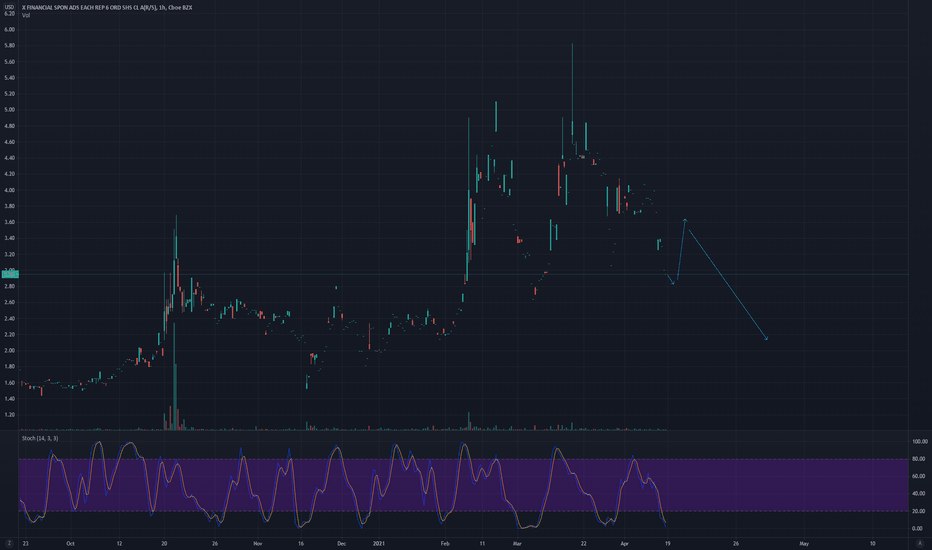Select the Stoch (14, 3, 3) indicator legend
This screenshot has height=550, width=932.
[40, 438]
